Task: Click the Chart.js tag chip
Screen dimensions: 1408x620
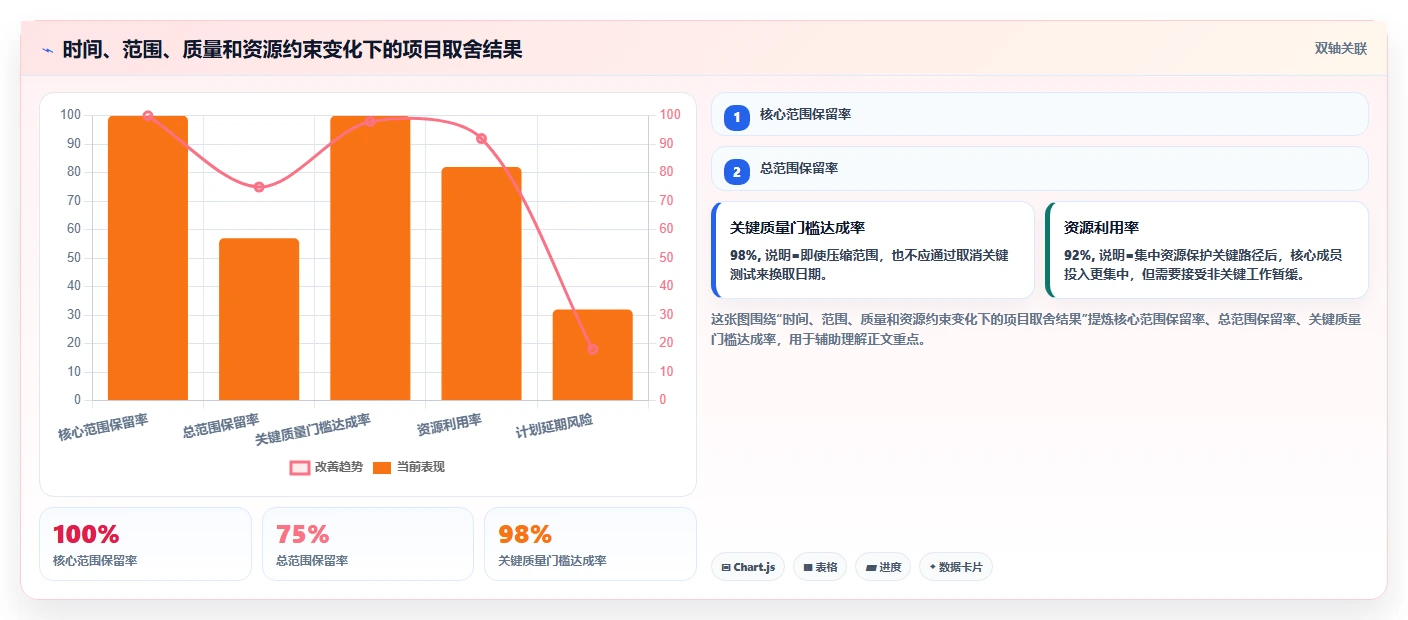Action: [748, 567]
